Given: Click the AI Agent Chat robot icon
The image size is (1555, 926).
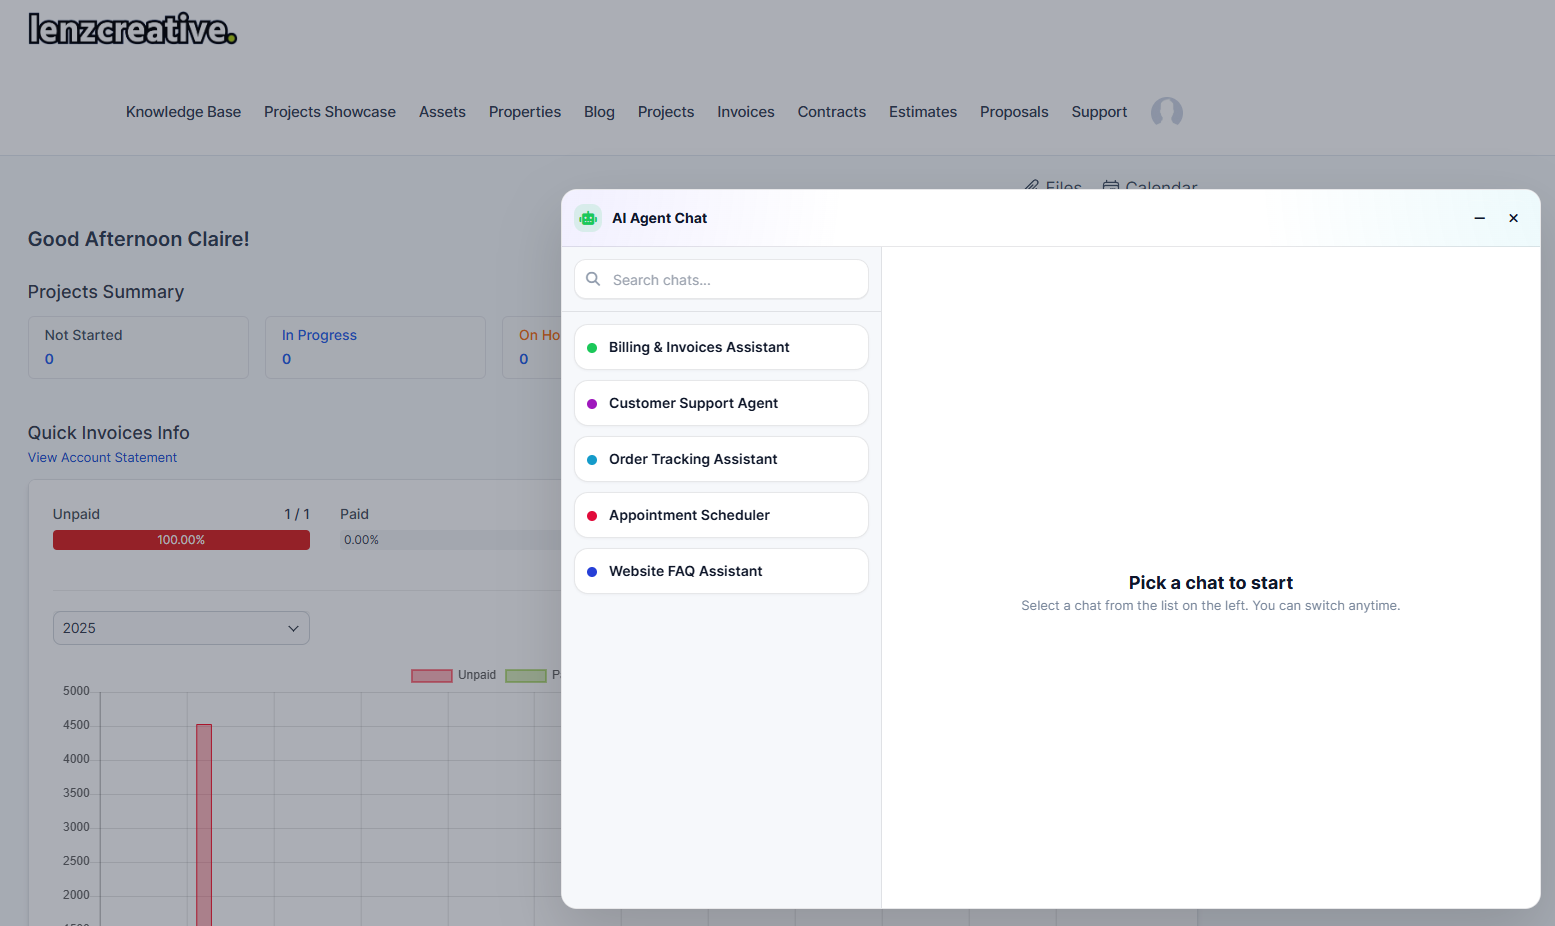Looking at the screenshot, I should point(588,218).
